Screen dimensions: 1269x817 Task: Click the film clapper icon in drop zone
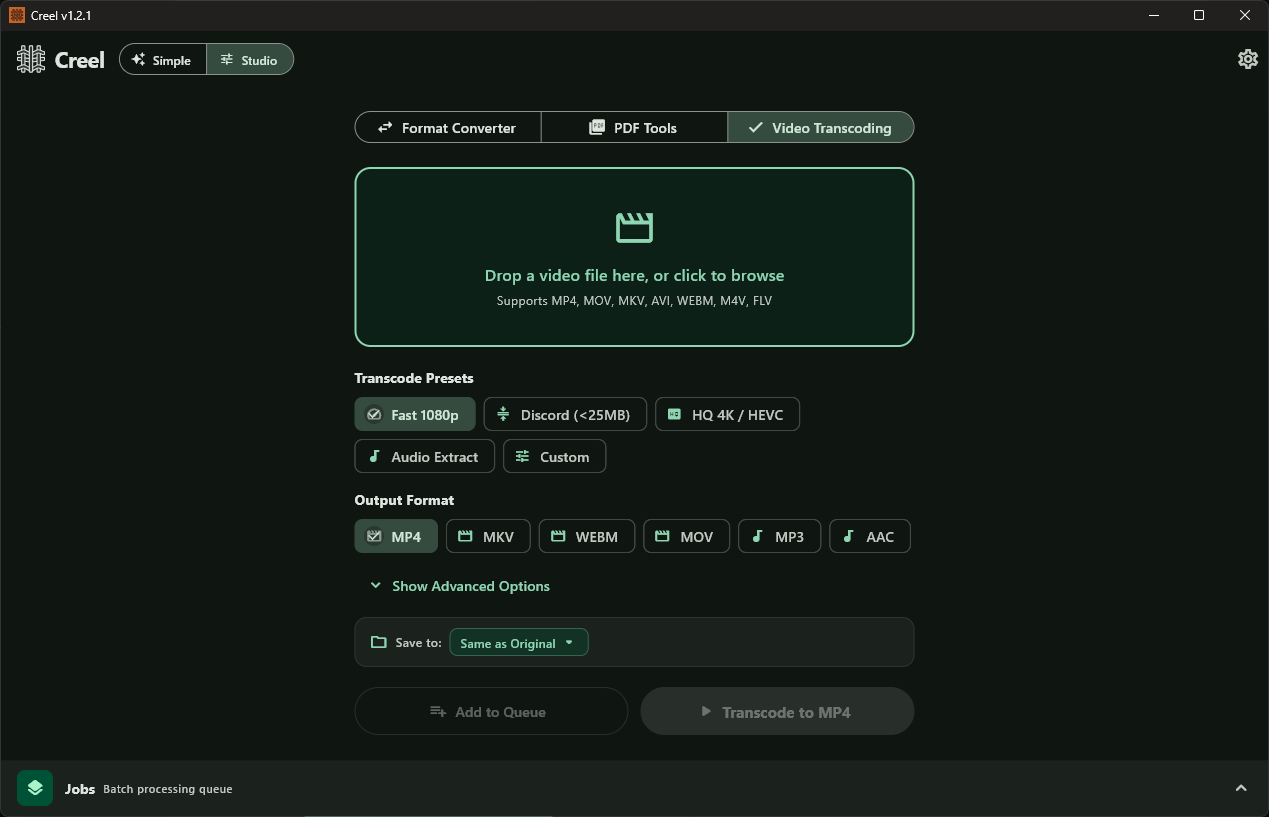pyautogui.click(x=634, y=227)
